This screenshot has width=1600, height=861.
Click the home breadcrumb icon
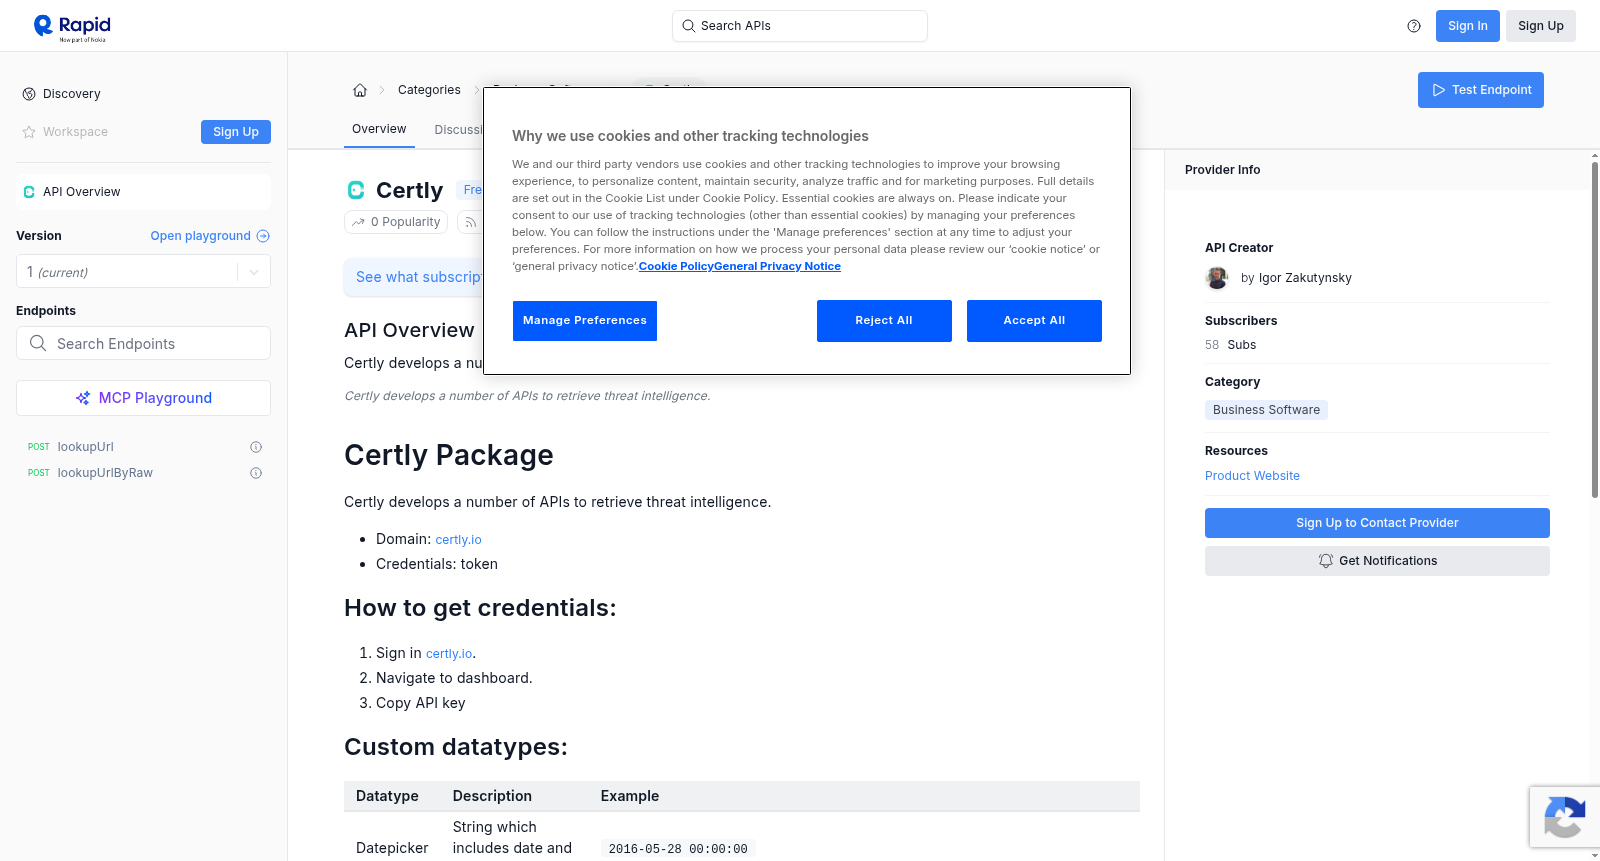click(x=360, y=90)
